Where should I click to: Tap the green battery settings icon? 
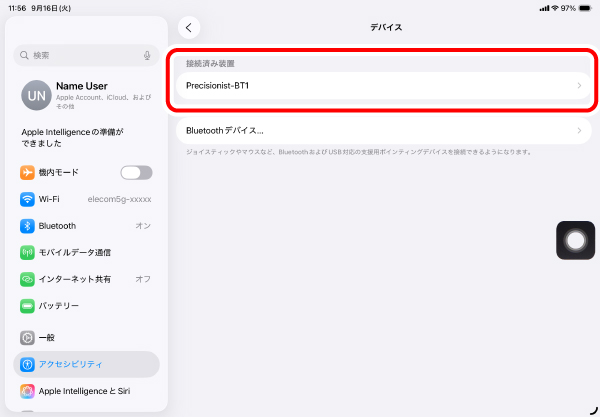[x=27, y=305]
